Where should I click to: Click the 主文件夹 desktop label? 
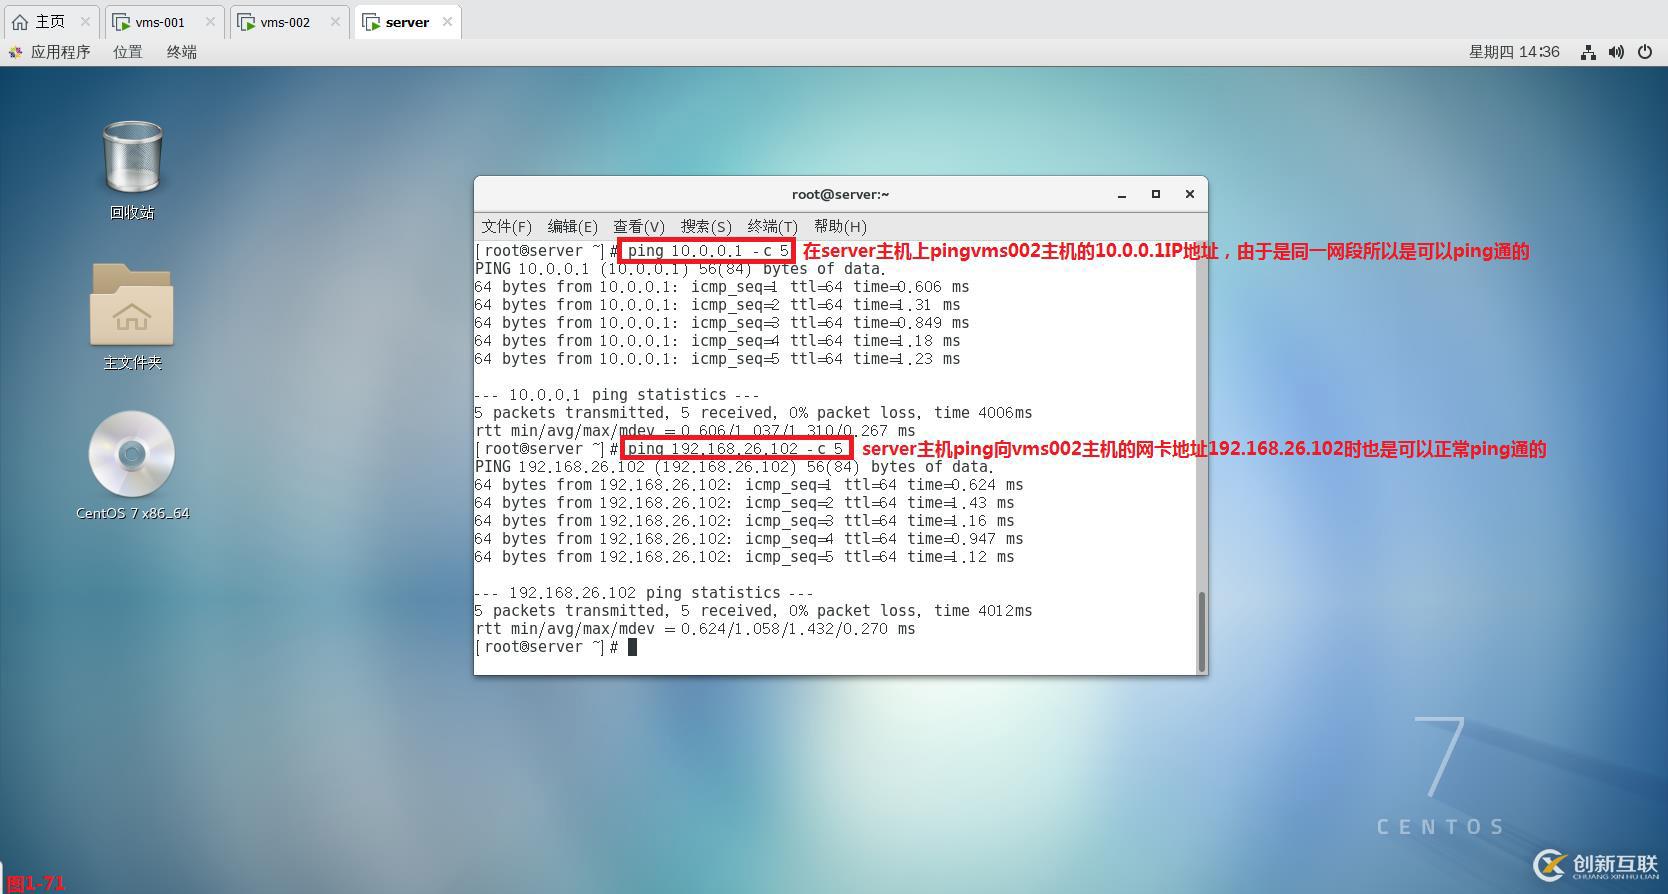[x=132, y=363]
